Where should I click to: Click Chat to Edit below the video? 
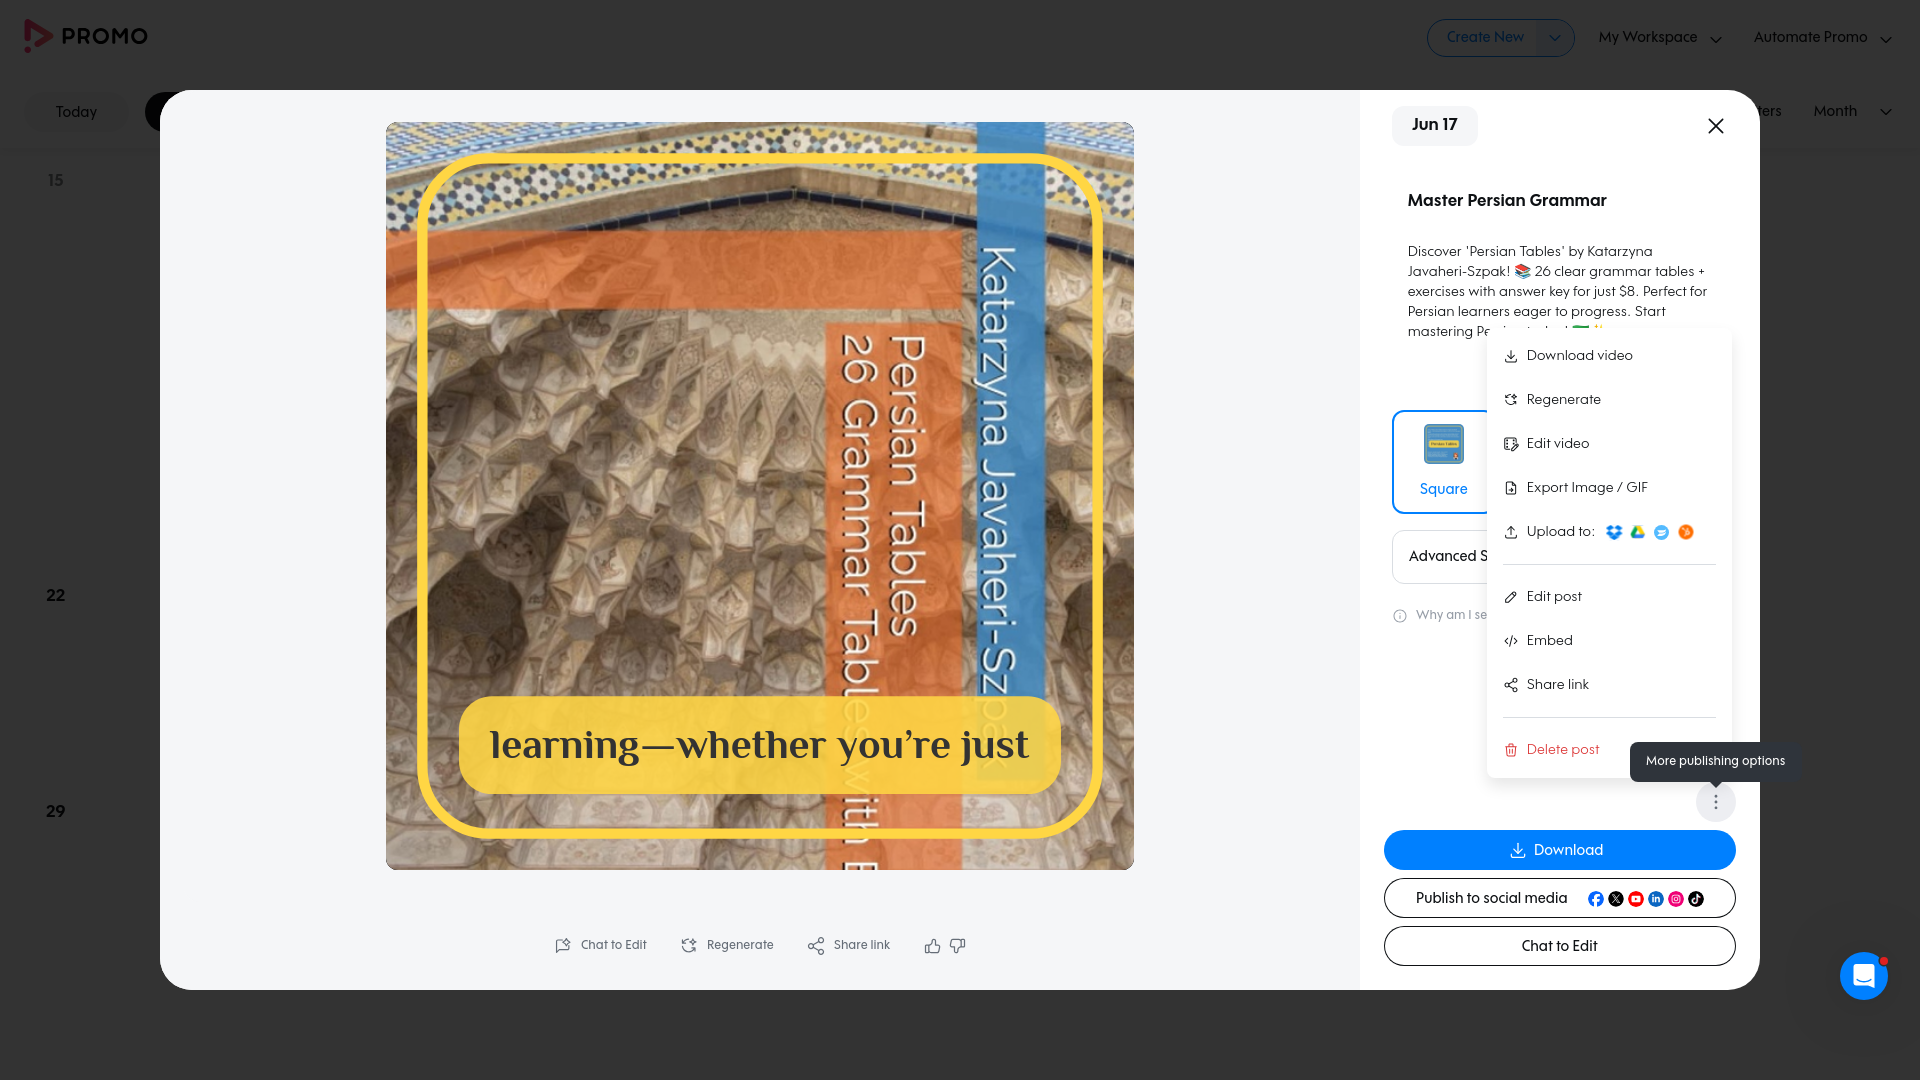[x=601, y=945]
